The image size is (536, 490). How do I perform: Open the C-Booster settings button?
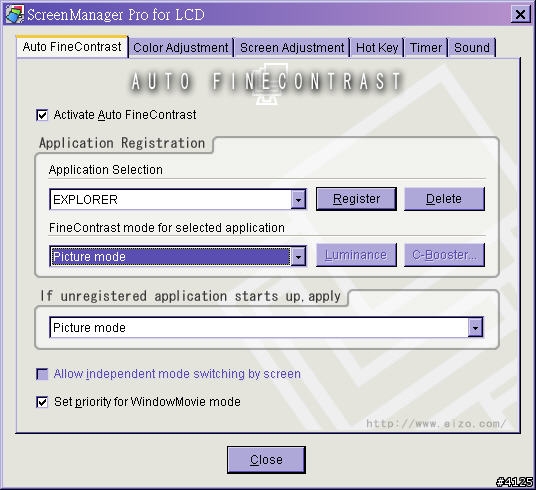pos(444,255)
